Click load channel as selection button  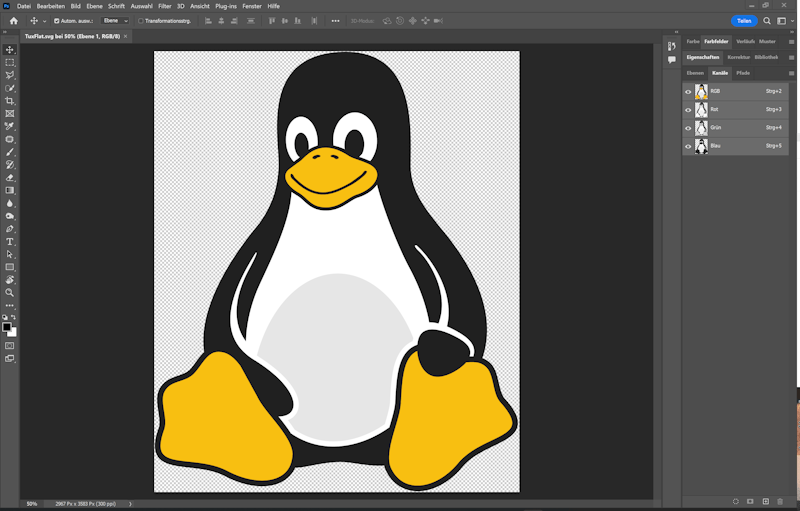coord(736,502)
